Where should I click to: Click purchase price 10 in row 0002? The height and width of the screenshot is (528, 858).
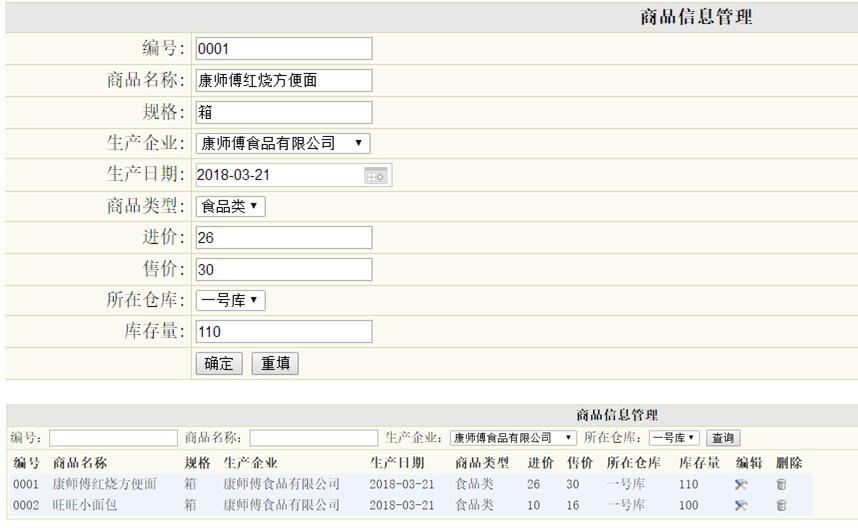click(x=534, y=505)
